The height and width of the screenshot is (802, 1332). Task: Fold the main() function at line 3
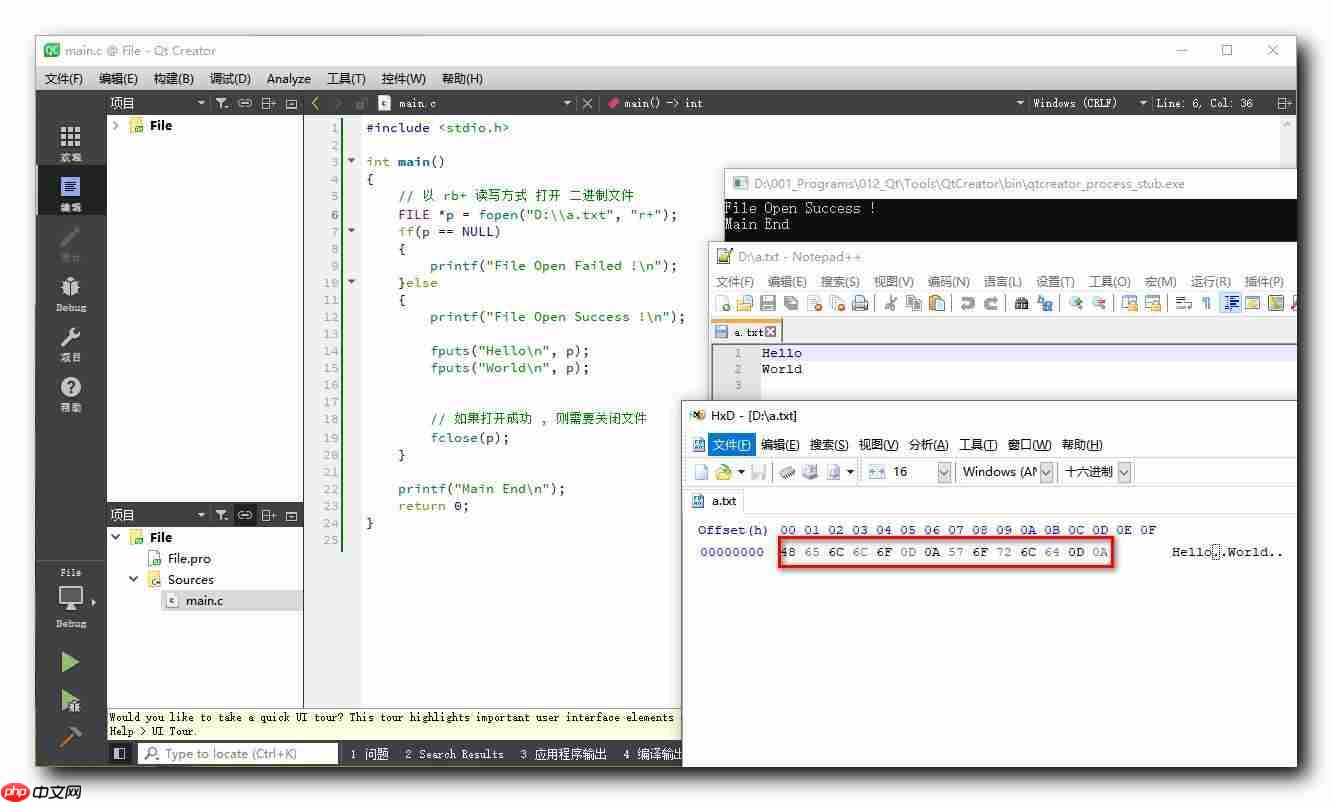coord(351,161)
